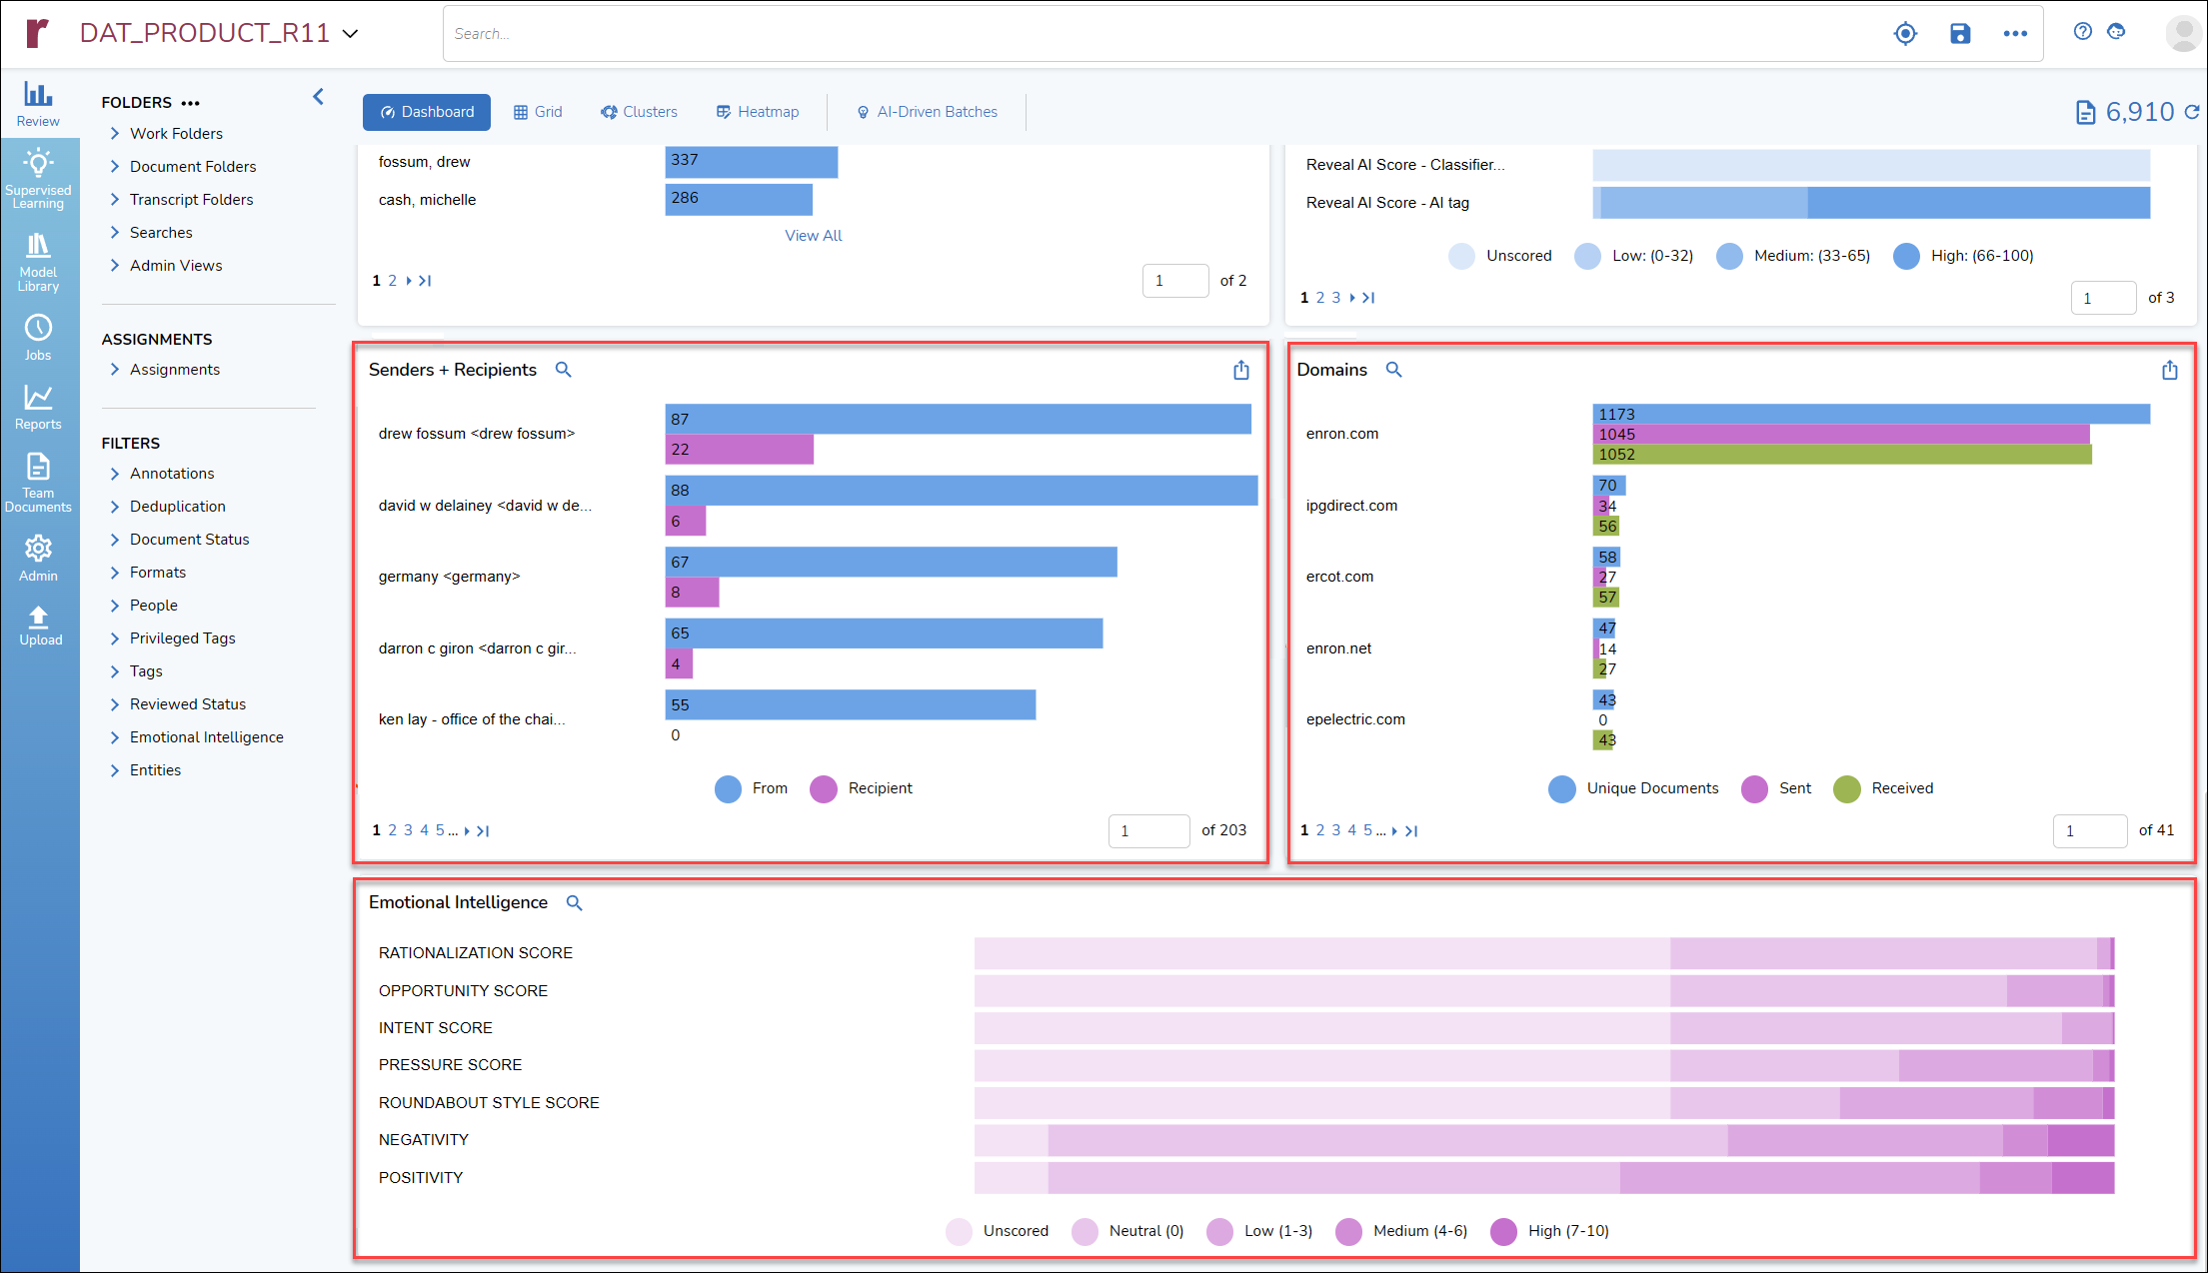Open the Reports section
The width and height of the screenshot is (2208, 1273).
(38, 407)
